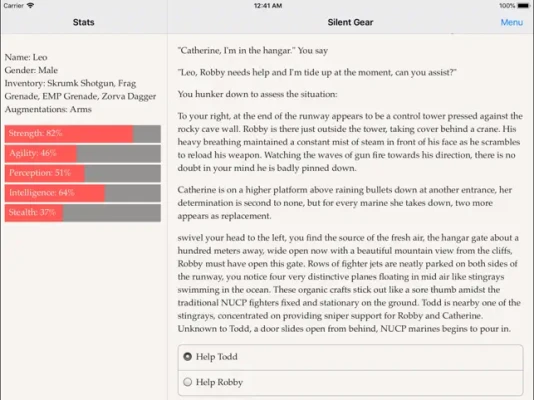Click the Gender: Male line
The height and width of the screenshot is (400, 534).
pos(31,70)
